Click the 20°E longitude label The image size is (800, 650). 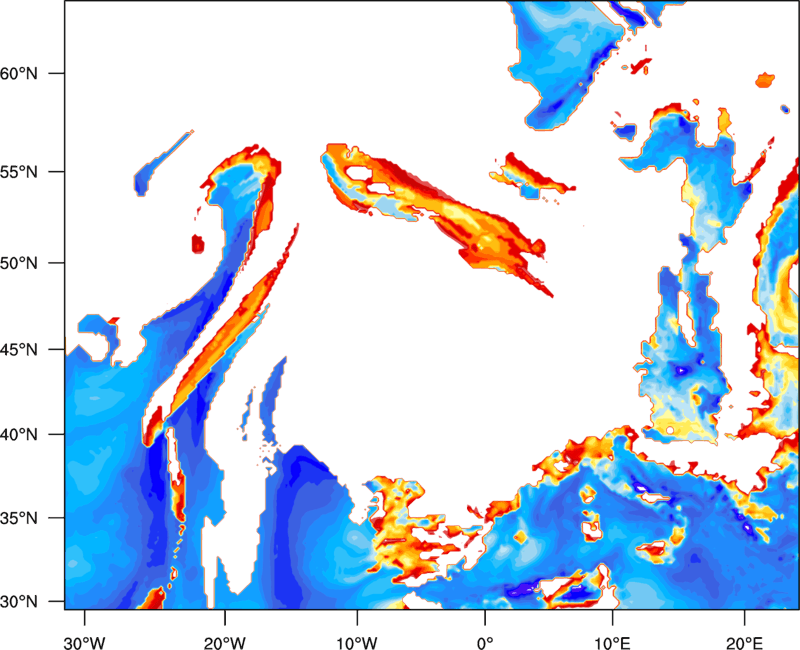[x=744, y=643]
